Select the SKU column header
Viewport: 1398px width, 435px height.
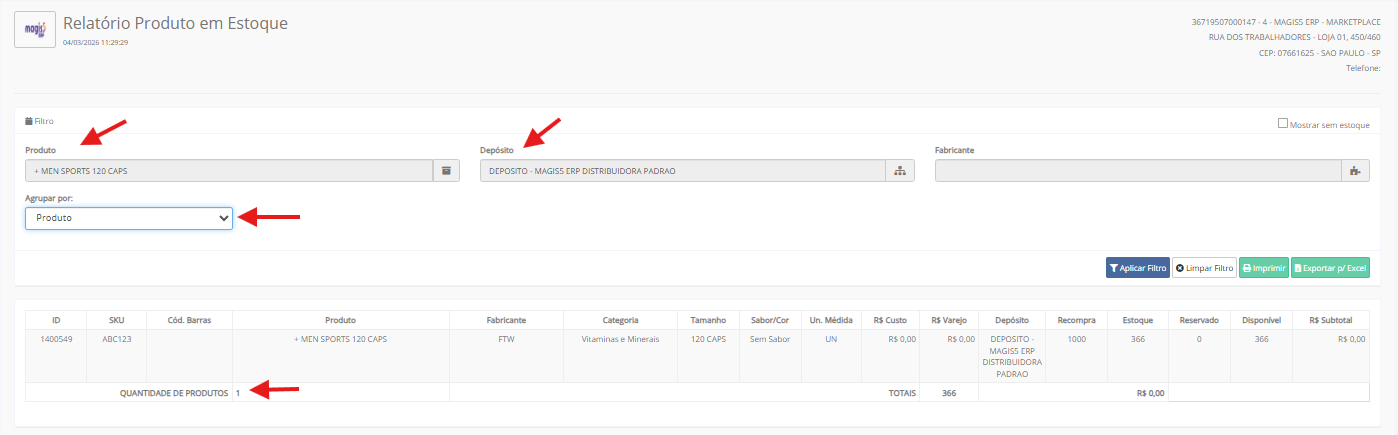pyautogui.click(x=117, y=320)
